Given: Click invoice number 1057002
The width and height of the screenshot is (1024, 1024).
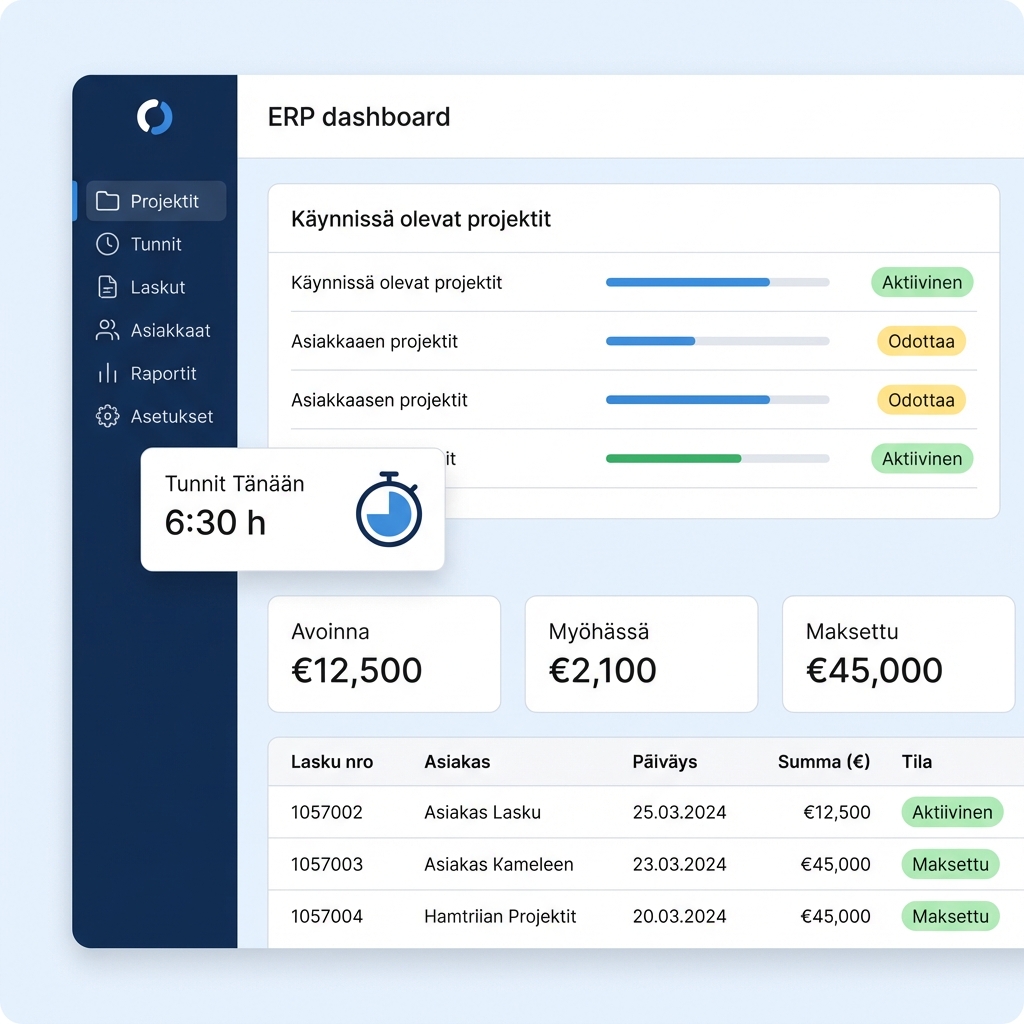Looking at the screenshot, I should click(x=327, y=812).
